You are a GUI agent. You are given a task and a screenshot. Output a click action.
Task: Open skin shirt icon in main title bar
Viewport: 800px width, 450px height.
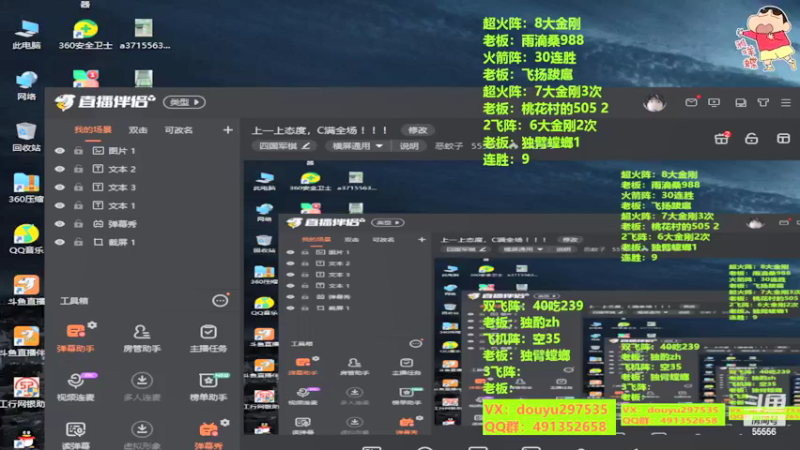[763, 103]
